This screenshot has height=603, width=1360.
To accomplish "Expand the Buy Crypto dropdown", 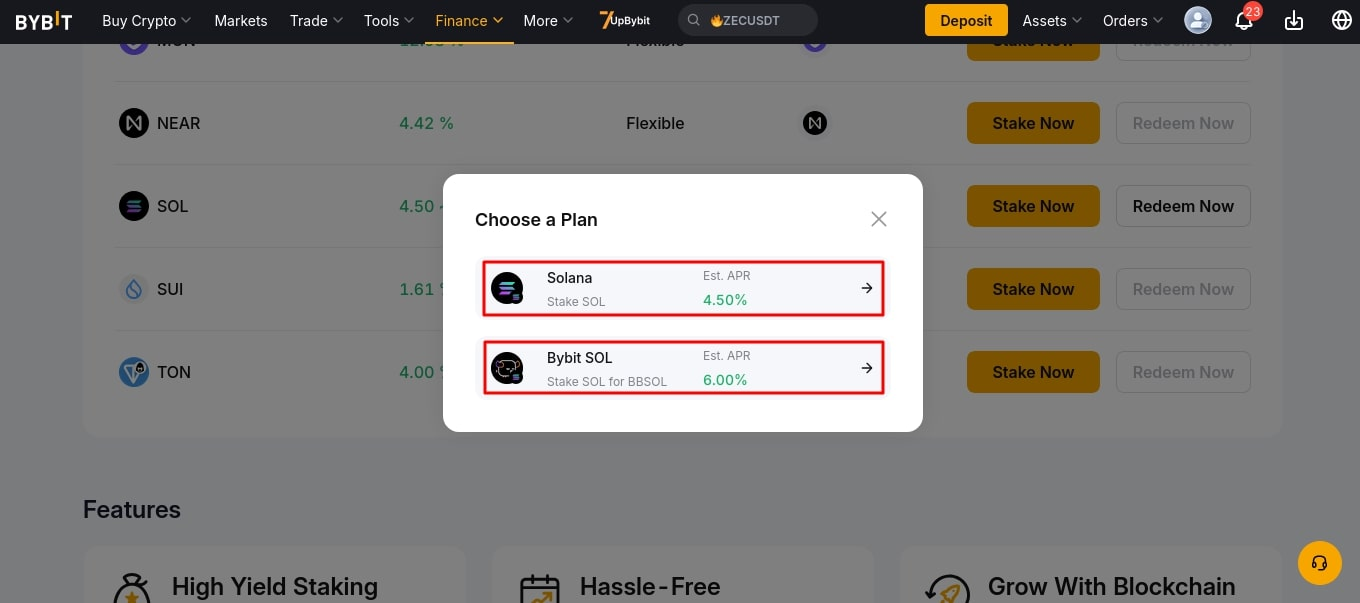I will (x=146, y=21).
